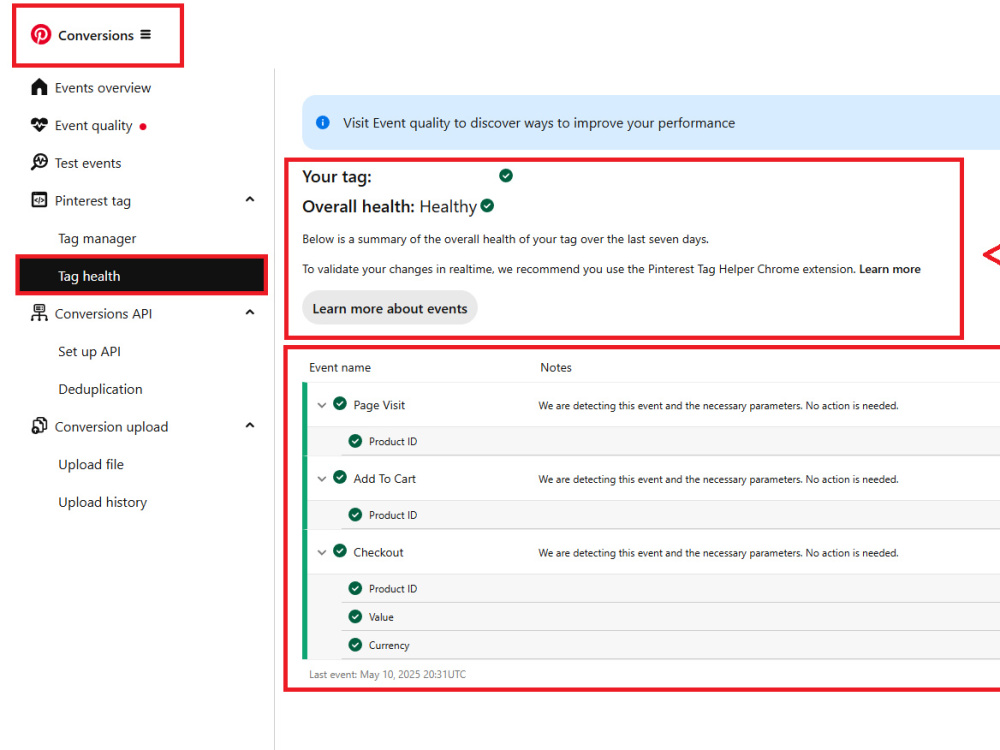Click the Conversion upload menu label

point(112,427)
